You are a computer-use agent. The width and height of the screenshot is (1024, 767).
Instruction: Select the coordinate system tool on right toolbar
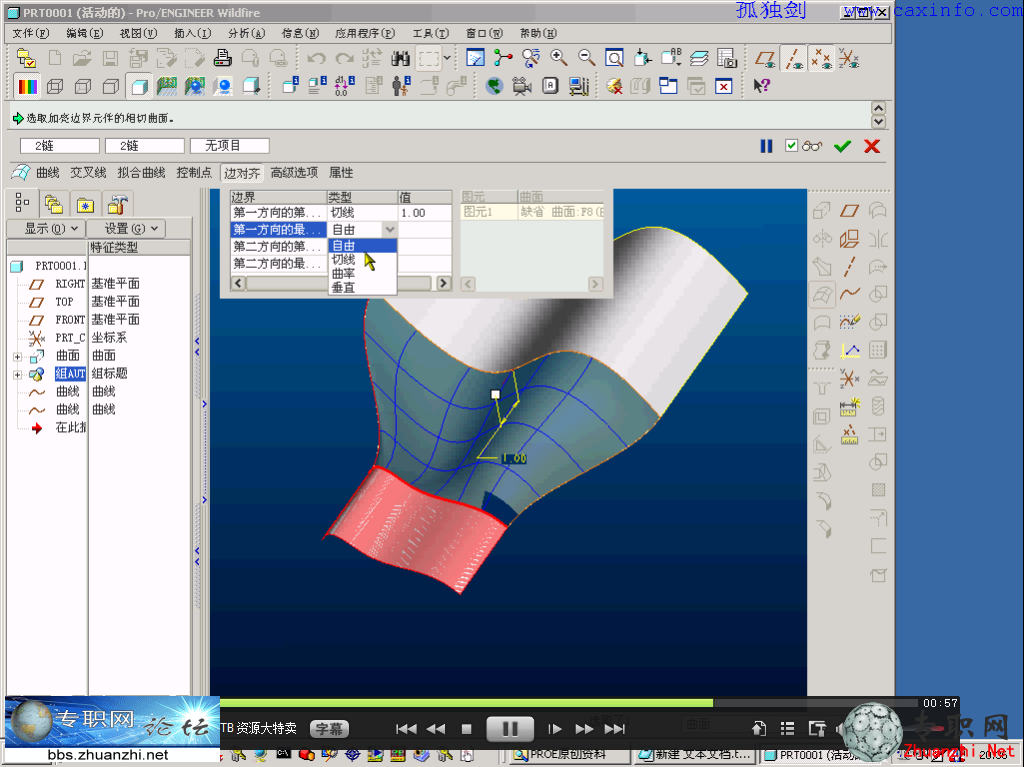click(x=849, y=378)
